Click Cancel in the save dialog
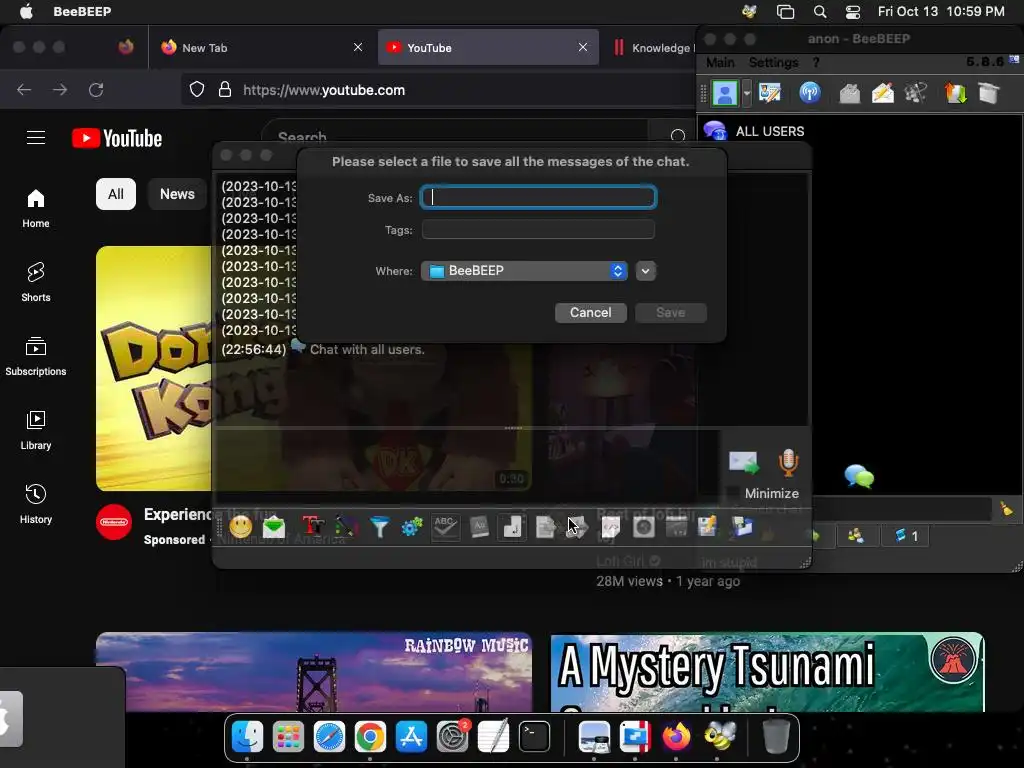Image resolution: width=1024 pixels, height=768 pixels. point(590,312)
